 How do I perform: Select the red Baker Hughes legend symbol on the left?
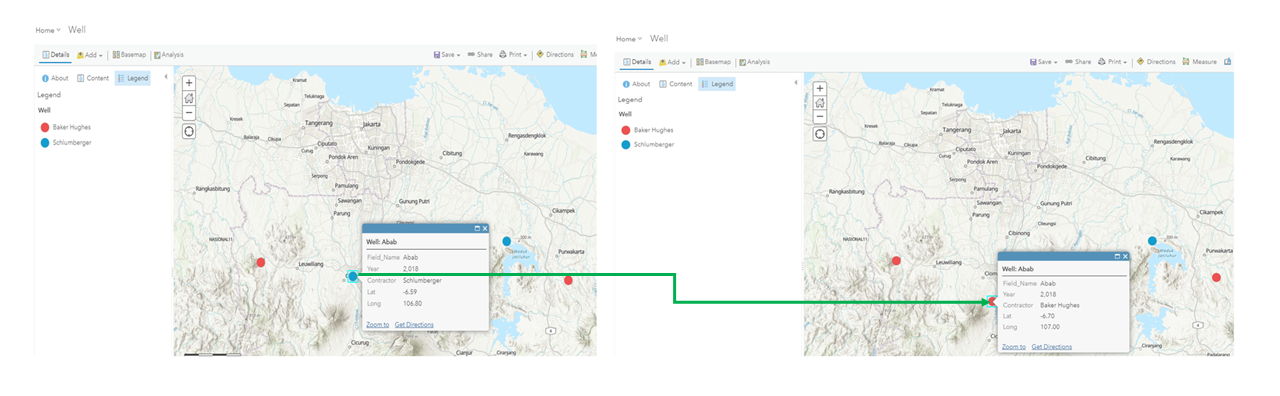click(x=44, y=127)
